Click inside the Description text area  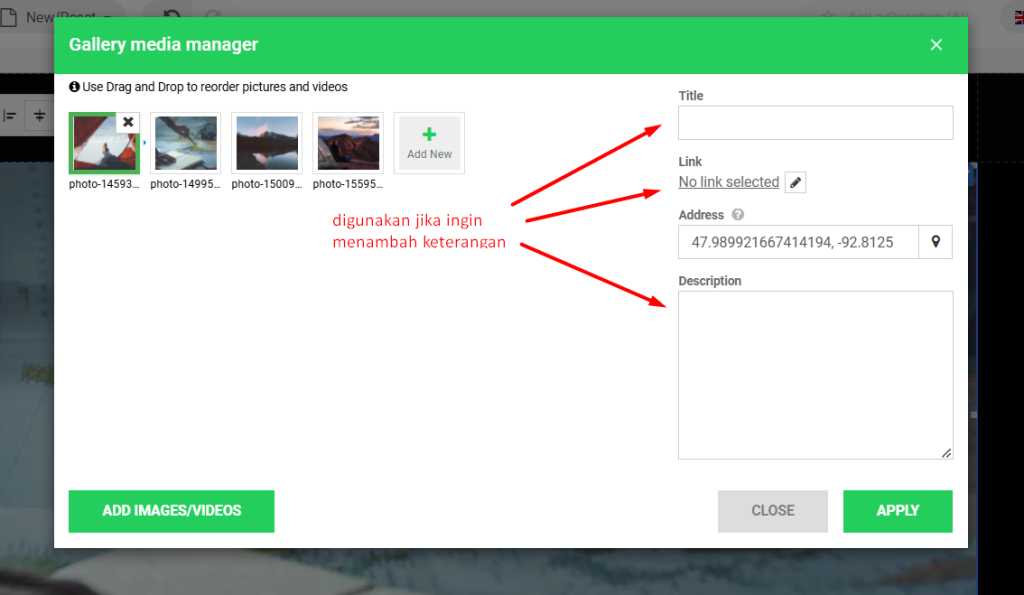click(815, 375)
